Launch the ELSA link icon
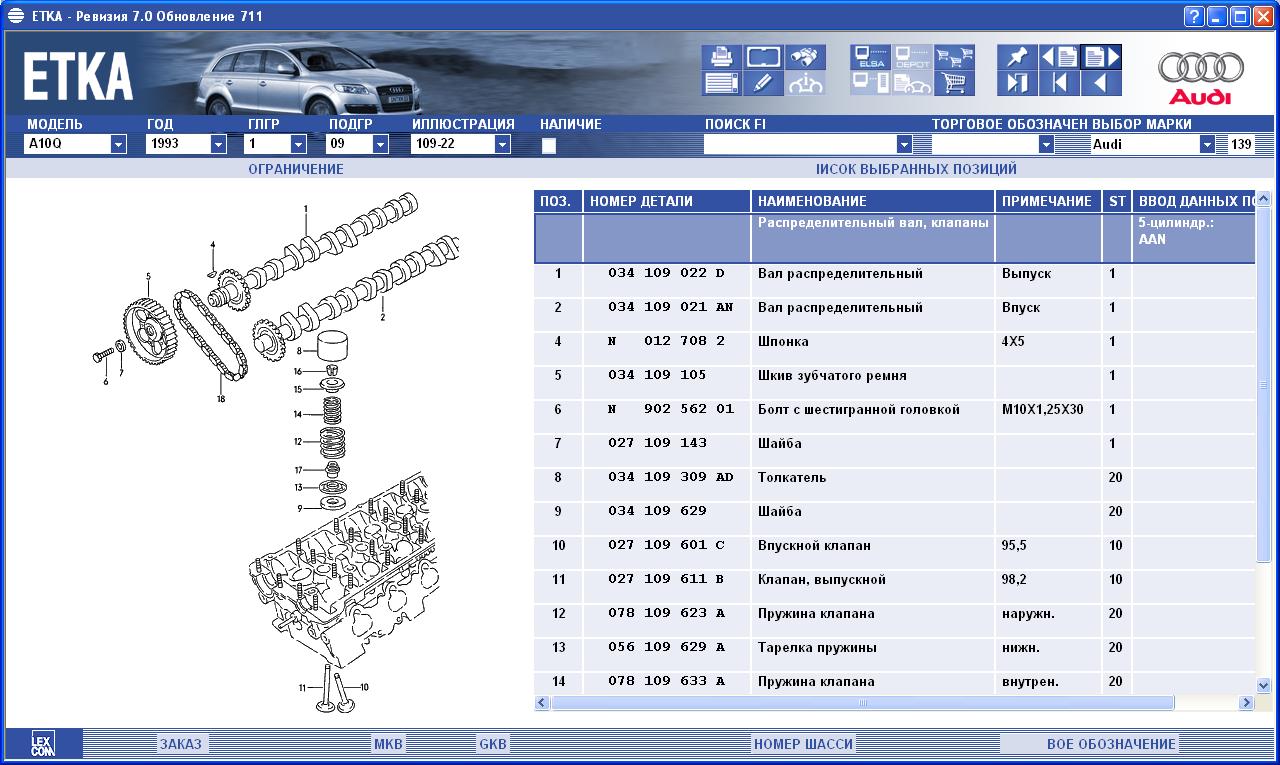The height and width of the screenshot is (765, 1280). click(870, 57)
